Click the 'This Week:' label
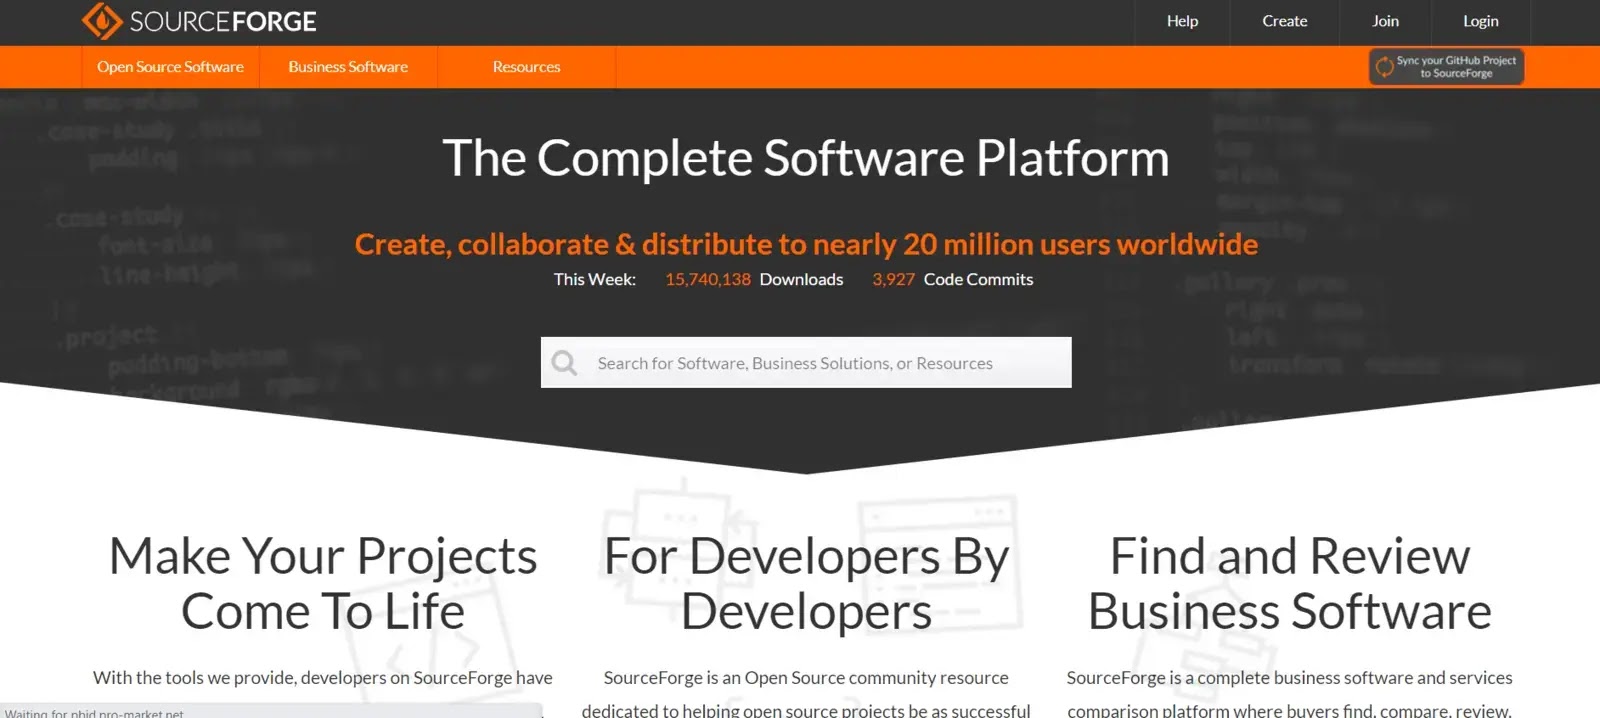This screenshot has height=718, width=1600. tap(595, 280)
